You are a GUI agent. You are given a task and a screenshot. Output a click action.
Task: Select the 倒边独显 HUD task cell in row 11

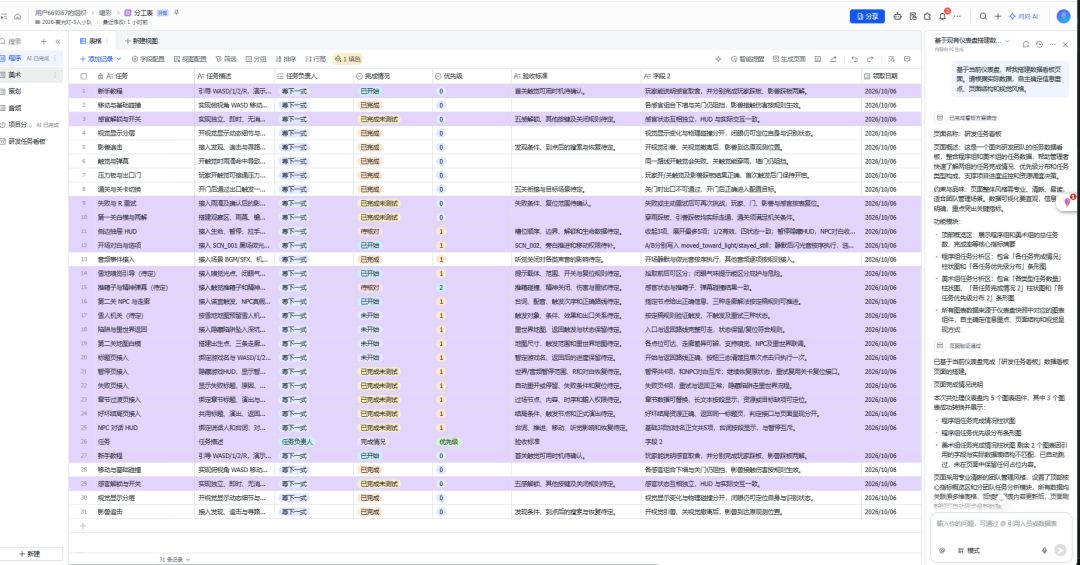pos(143,232)
